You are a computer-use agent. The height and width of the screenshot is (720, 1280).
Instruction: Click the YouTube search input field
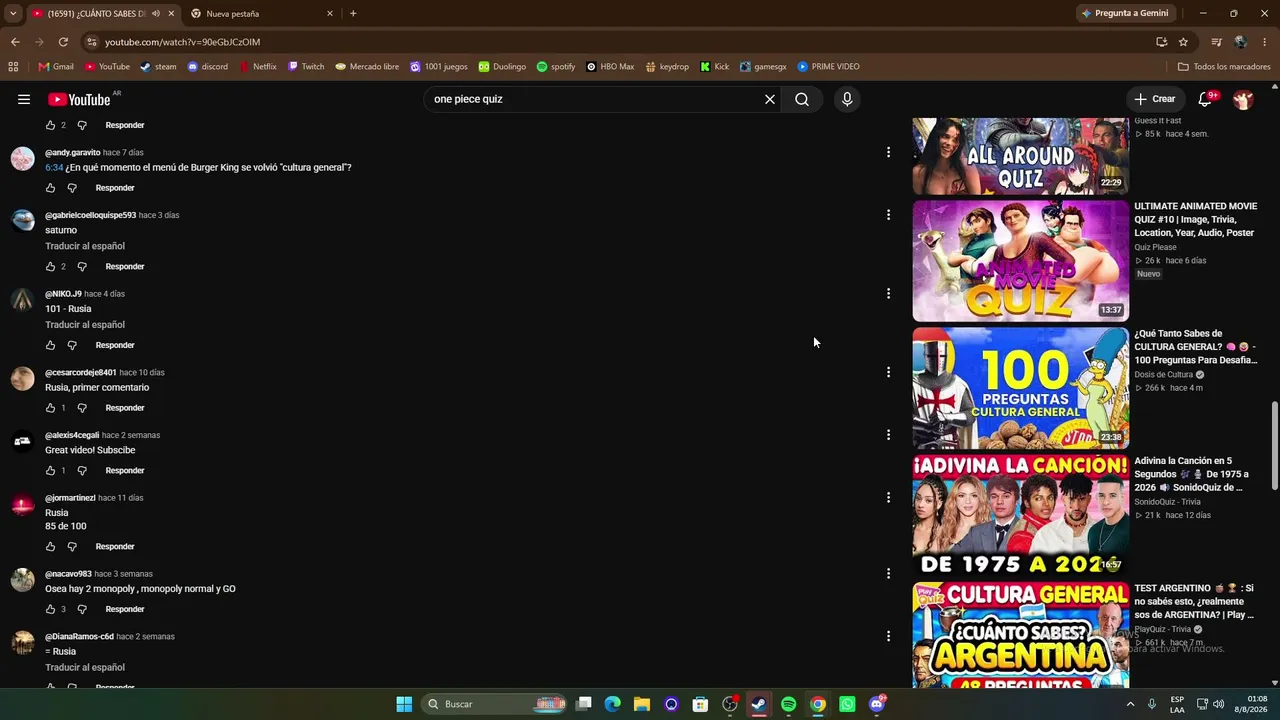590,99
